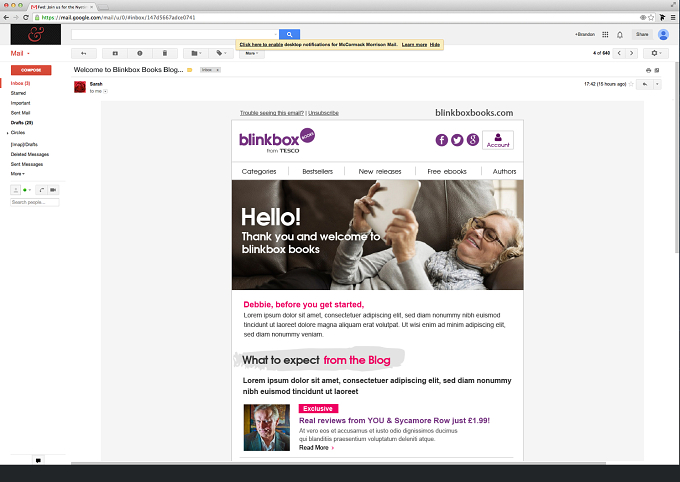The height and width of the screenshot is (482, 680).
Task: Open blinkbox Twitter icon
Action: pyautogui.click(x=457, y=140)
